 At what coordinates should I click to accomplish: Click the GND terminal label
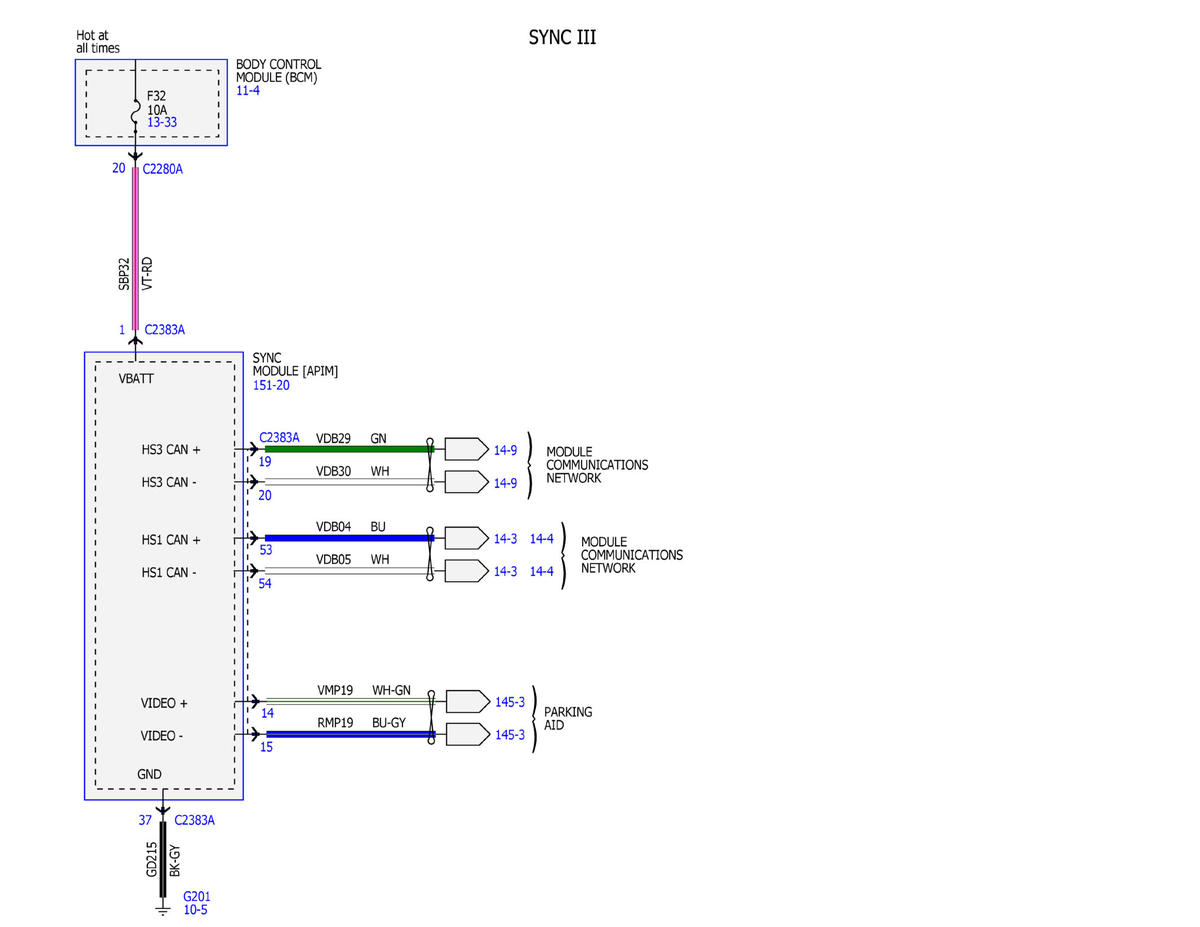click(x=149, y=774)
